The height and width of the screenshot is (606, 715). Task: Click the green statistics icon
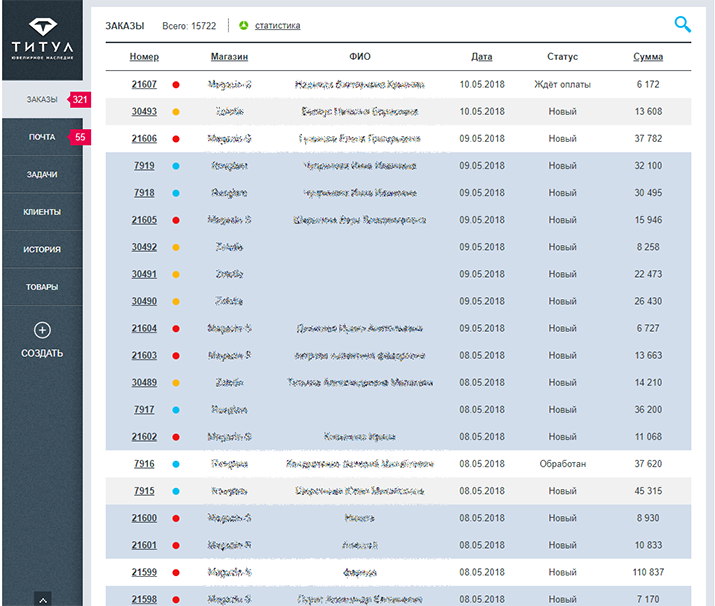pyautogui.click(x=244, y=26)
